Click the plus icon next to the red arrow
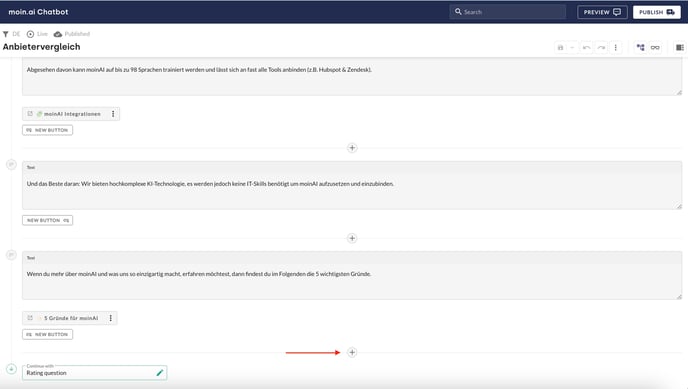Viewport: 688px width, 389px height. pos(352,352)
